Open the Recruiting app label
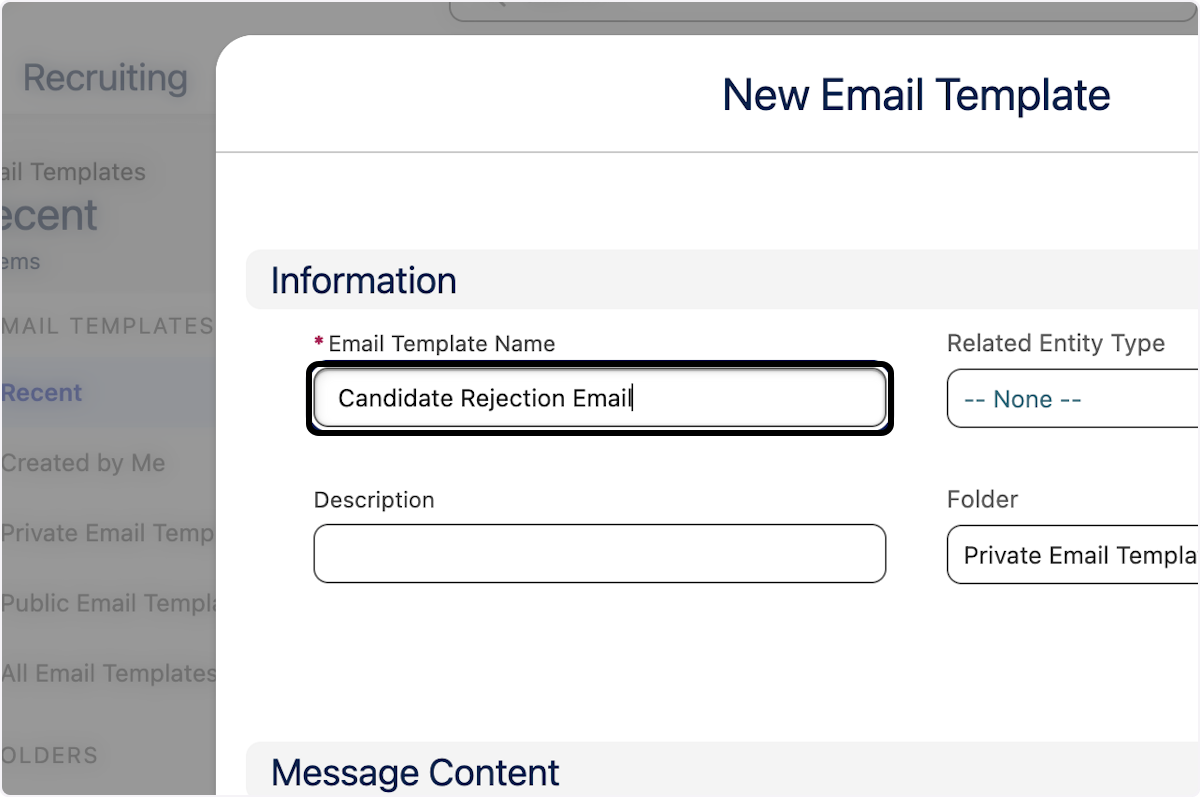Image resolution: width=1200 pixels, height=797 pixels. point(103,78)
